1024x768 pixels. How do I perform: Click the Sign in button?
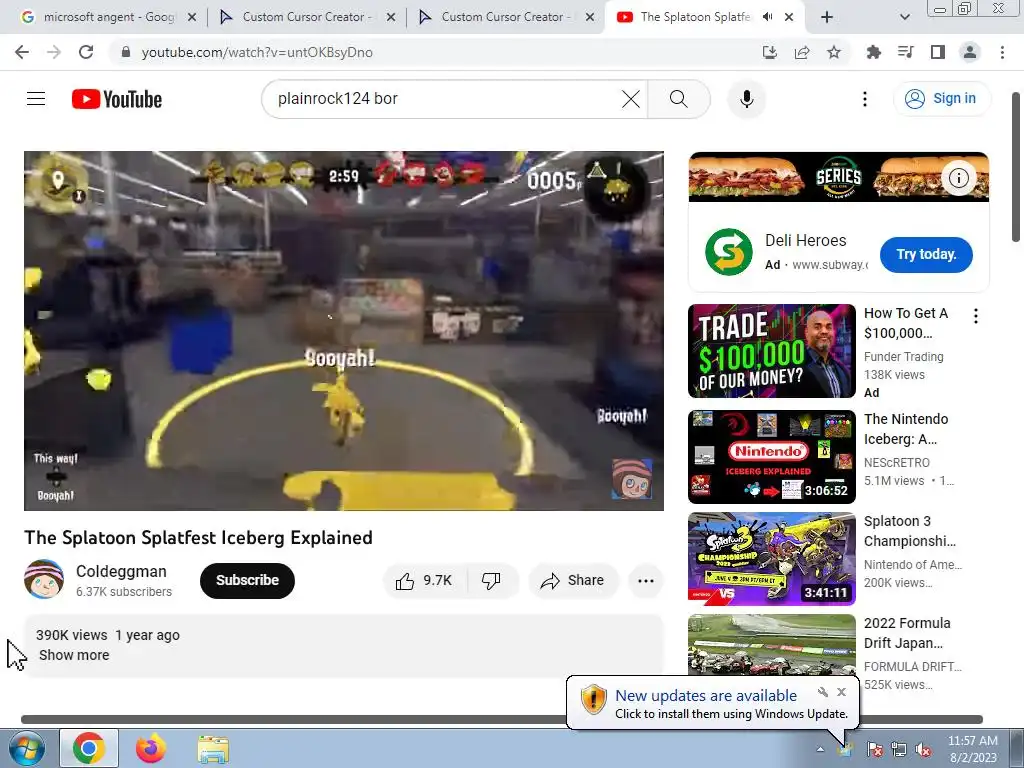tap(941, 99)
